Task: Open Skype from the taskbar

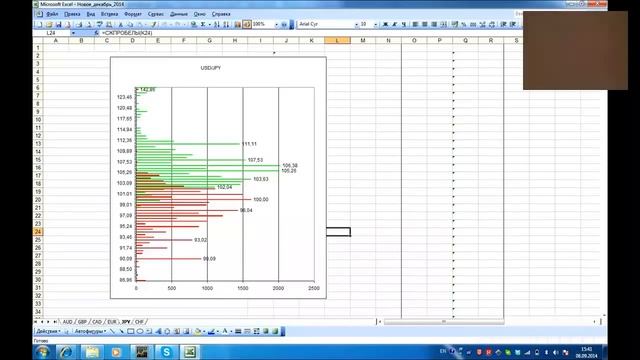Action: (166, 352)
